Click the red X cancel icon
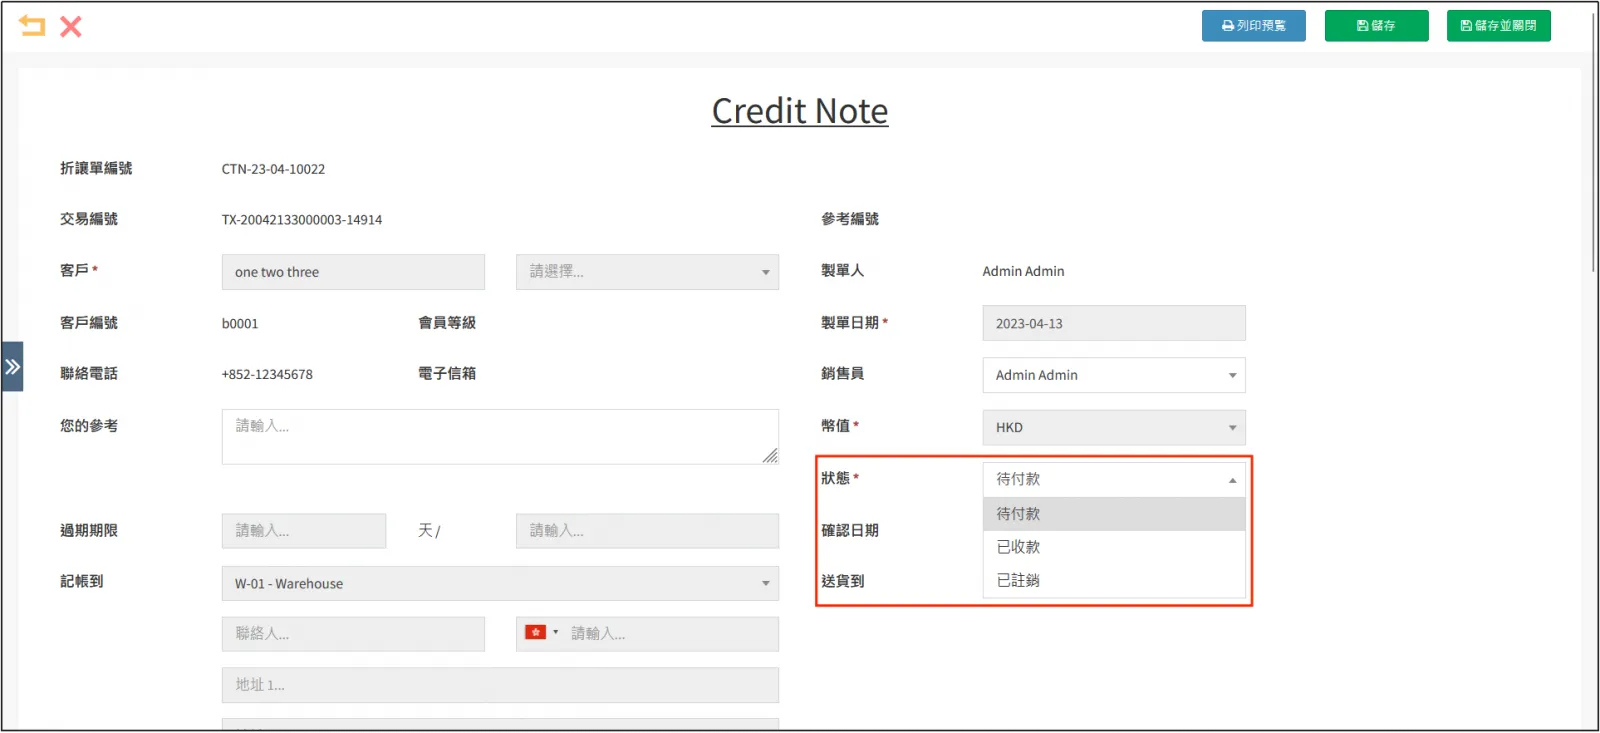The width and height of the screenshot is (1600, 733). point(71,26)
